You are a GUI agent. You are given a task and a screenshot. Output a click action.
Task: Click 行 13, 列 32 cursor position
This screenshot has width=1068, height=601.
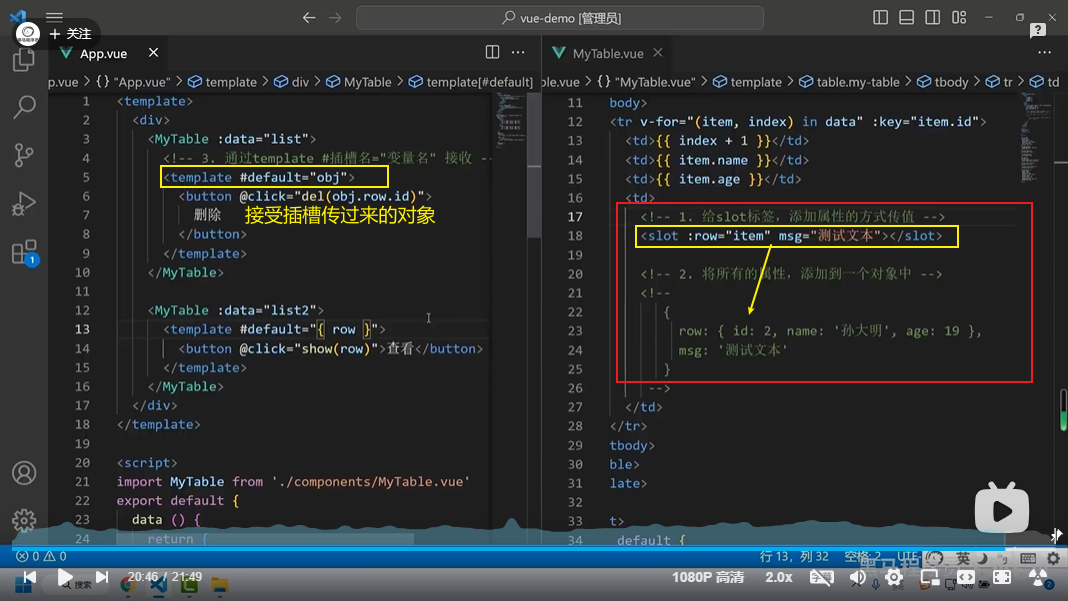coord(794,557)
